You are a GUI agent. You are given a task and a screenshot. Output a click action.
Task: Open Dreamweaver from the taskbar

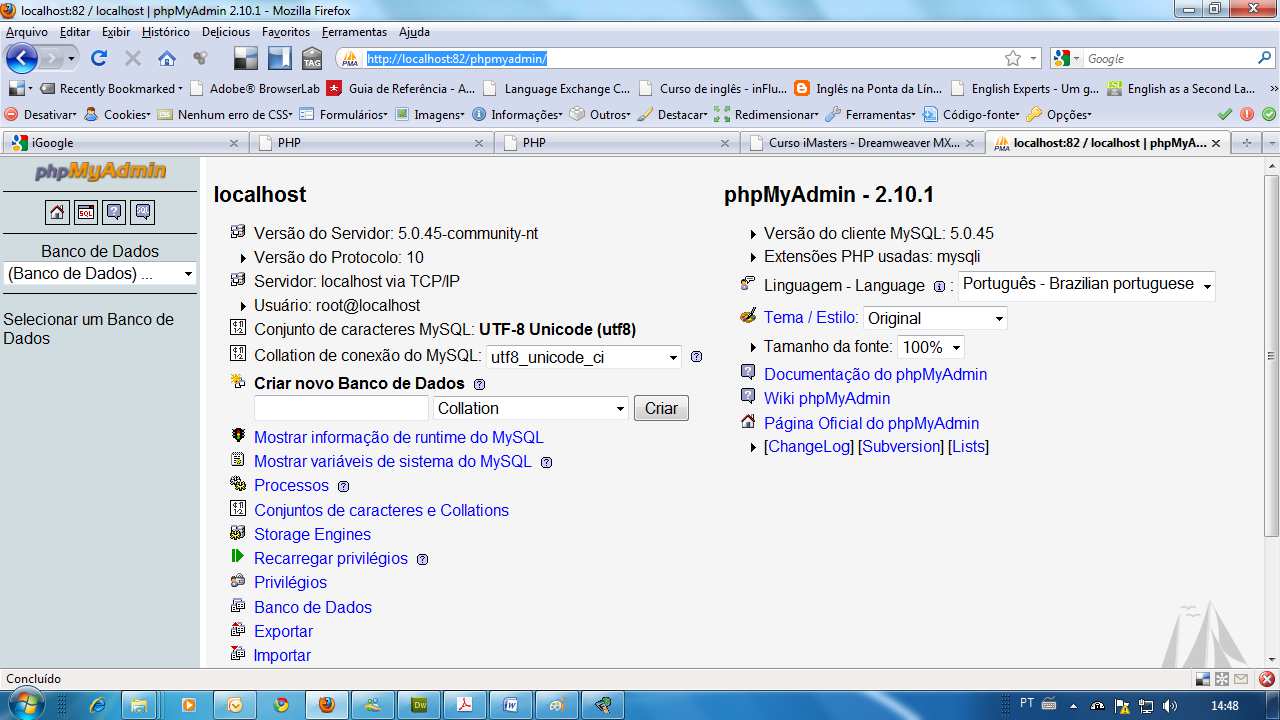pos(418,705)
